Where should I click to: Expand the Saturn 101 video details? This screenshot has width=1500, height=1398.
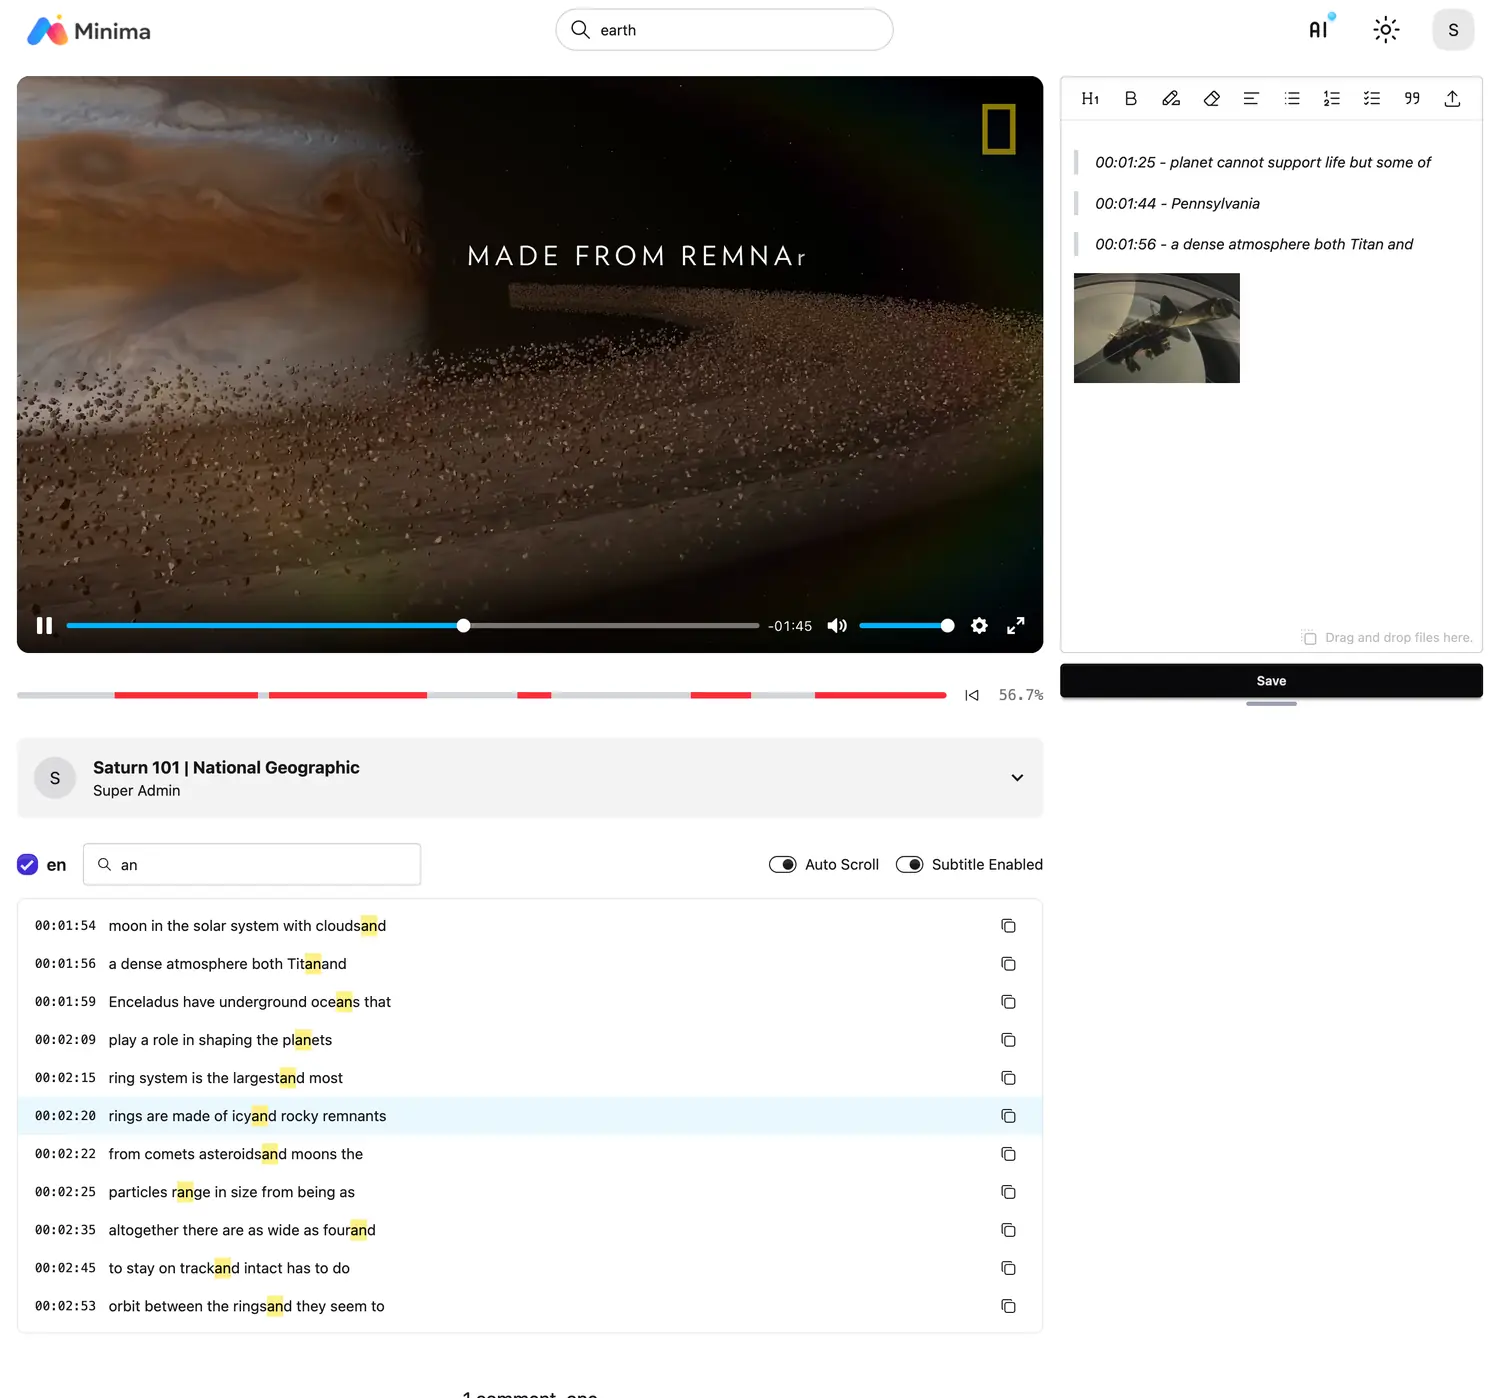(1016, 778)
